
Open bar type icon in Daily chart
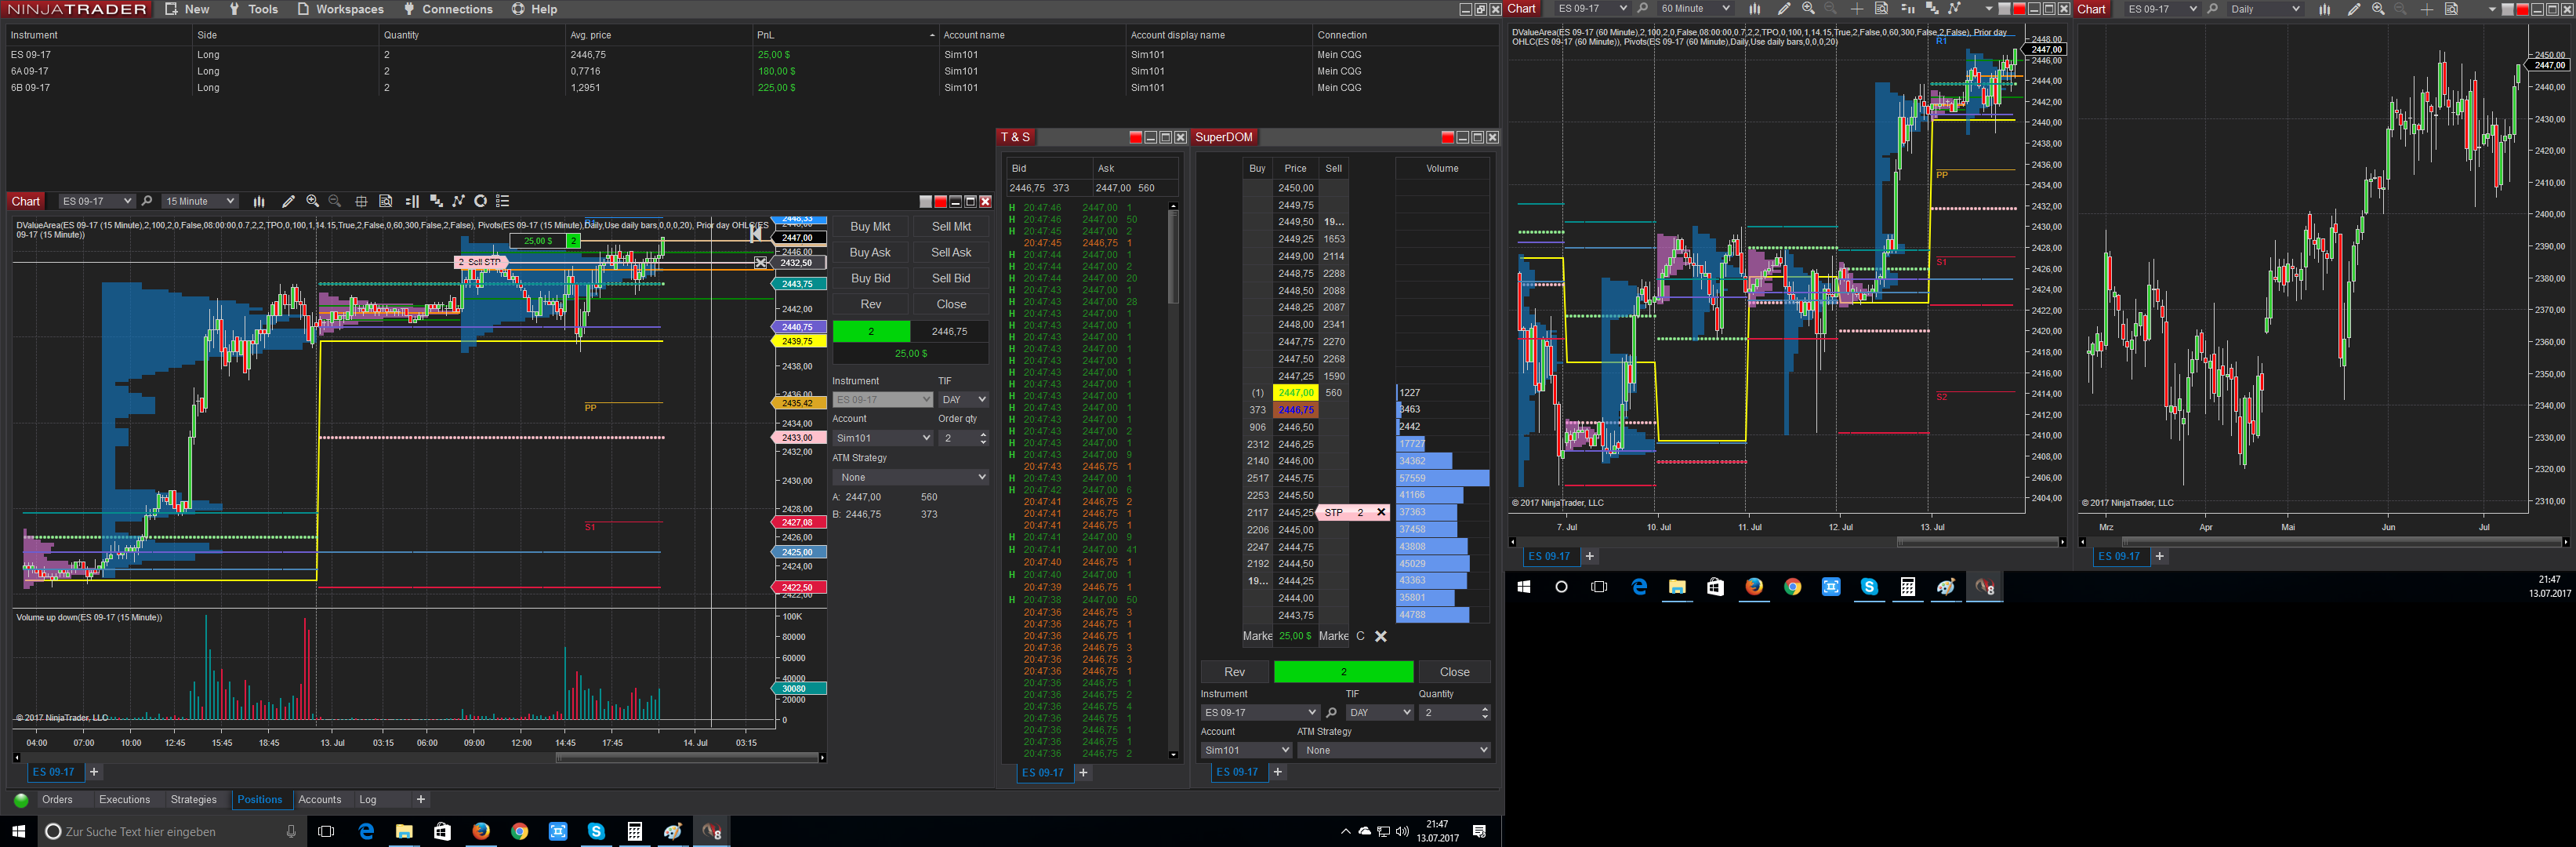(x=2325, y=9)
